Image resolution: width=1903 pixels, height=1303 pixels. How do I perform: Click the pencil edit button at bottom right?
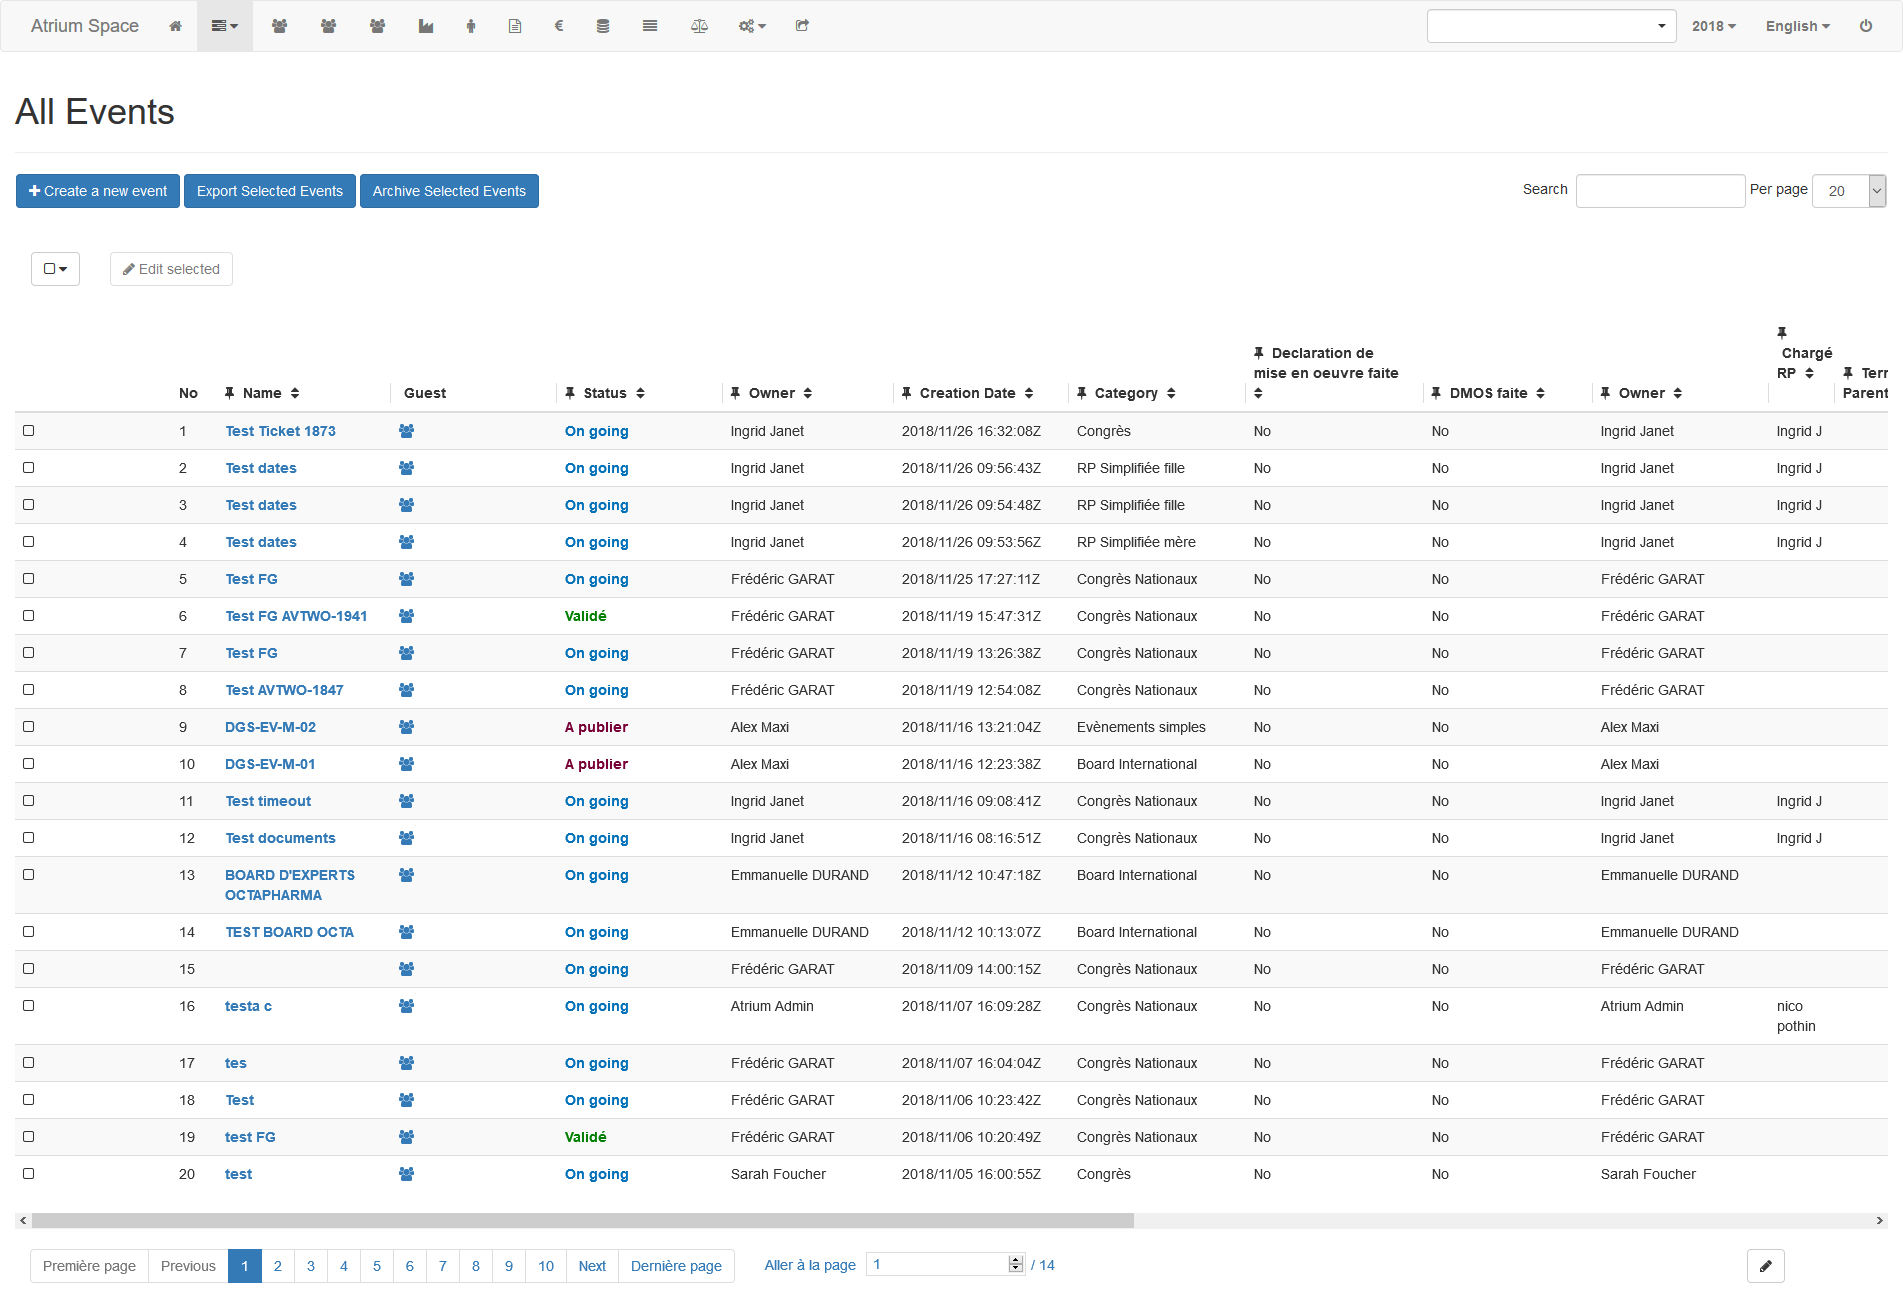[x=1766, y=1266]
